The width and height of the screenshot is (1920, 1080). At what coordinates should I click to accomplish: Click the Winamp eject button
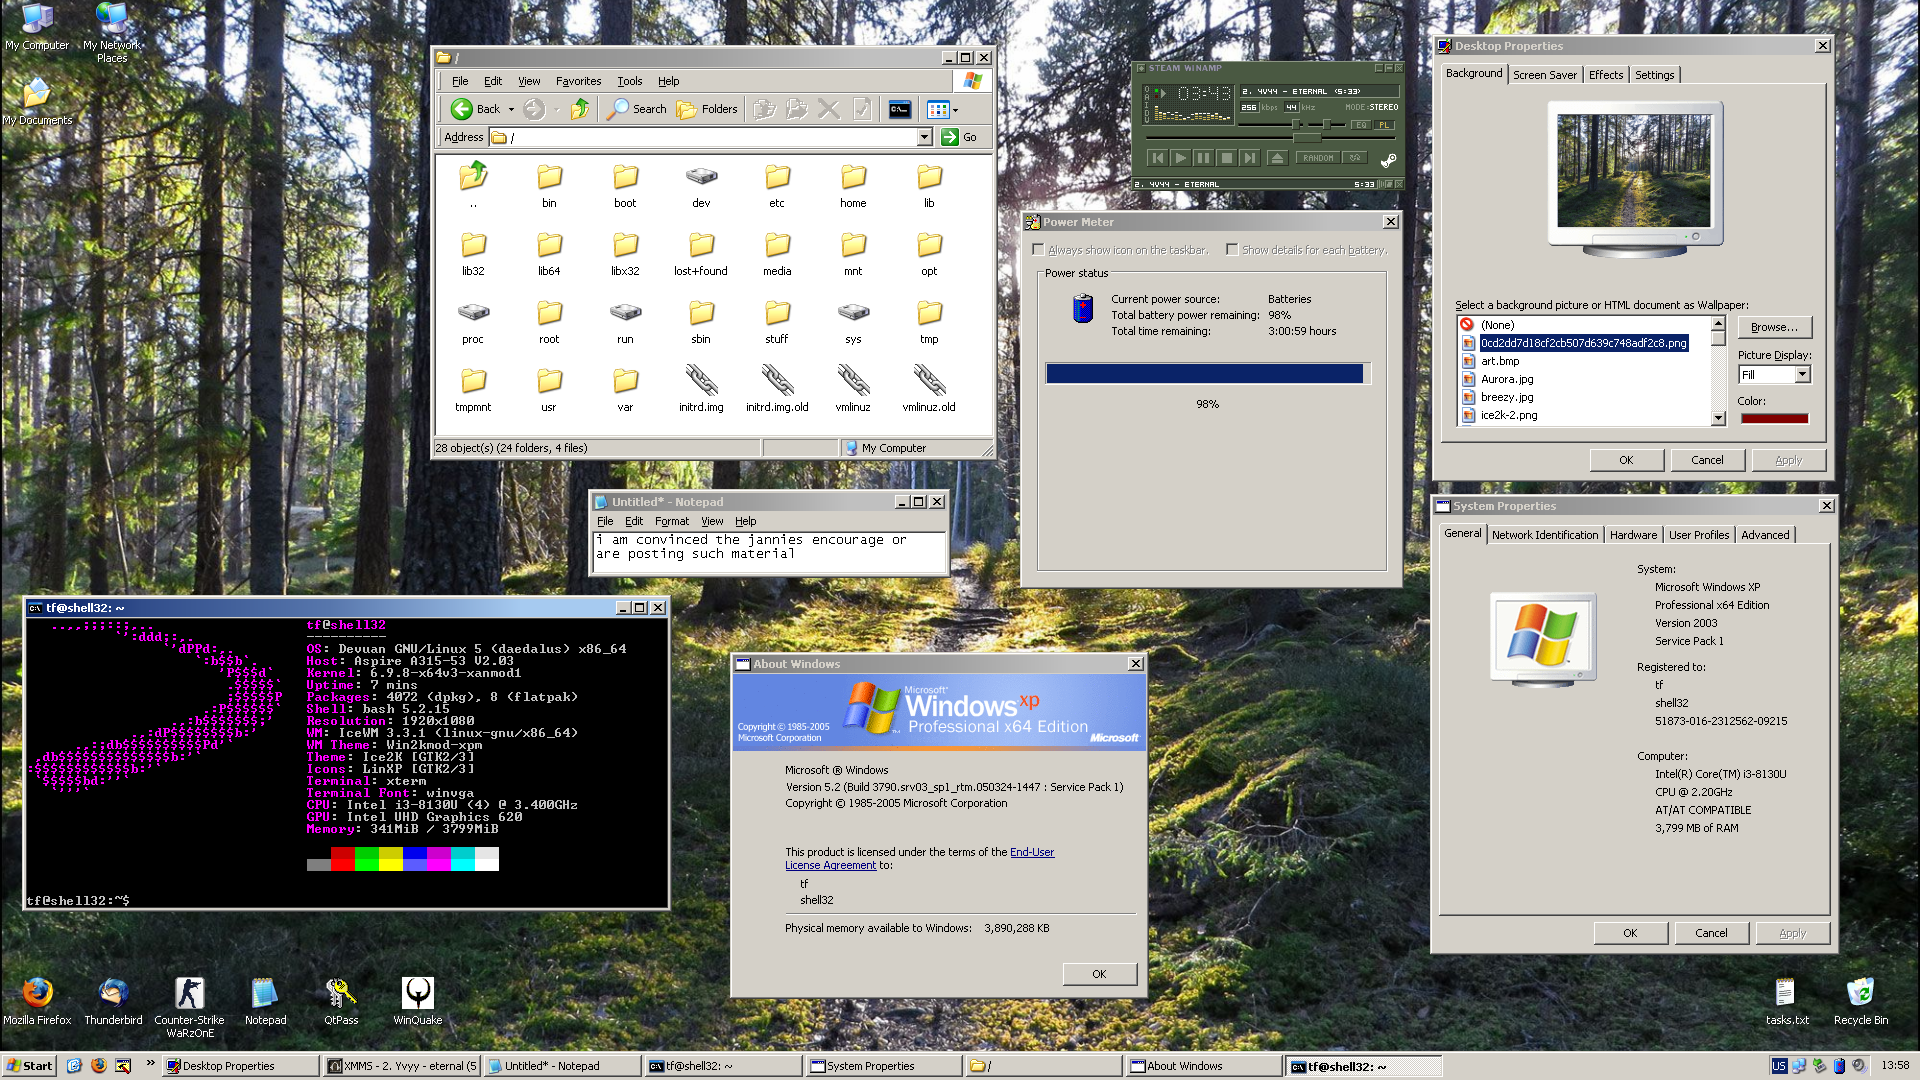pos(1277,158)
